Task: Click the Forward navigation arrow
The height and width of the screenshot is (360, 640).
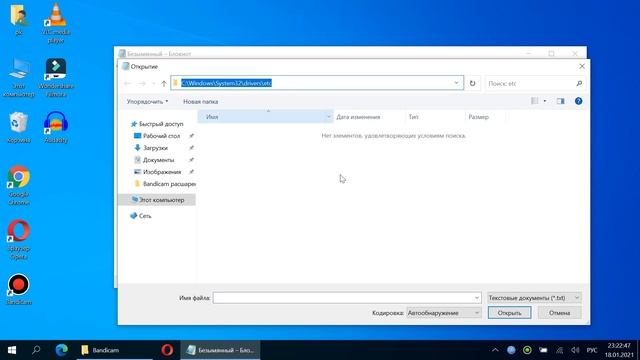Action: click(x=142, y=83)
